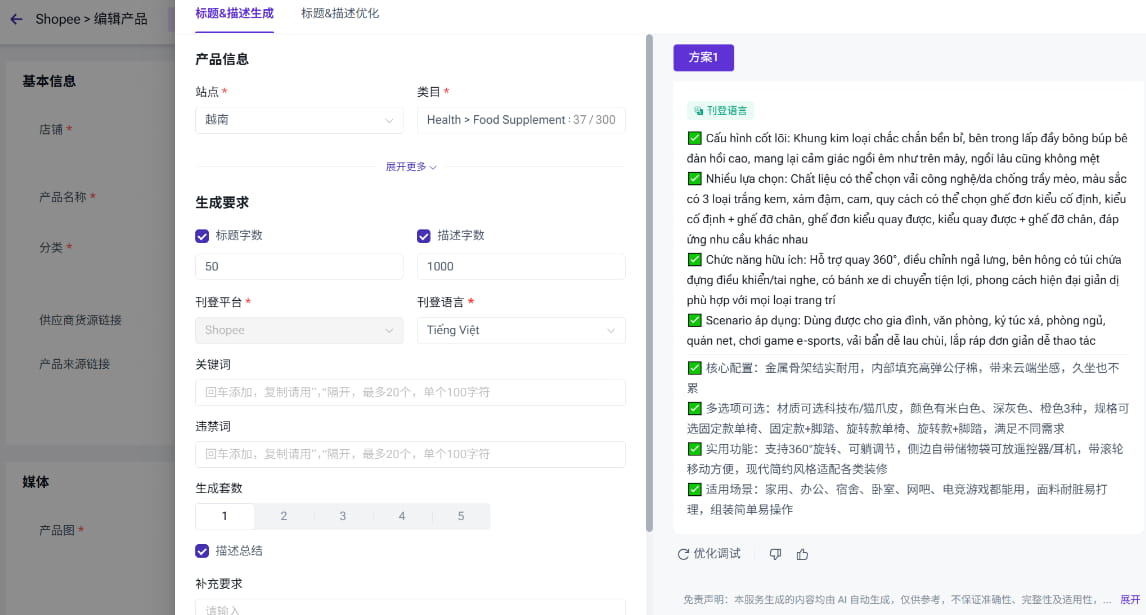1146x615 pixels.
Task: Click the Vietnamese line starting 'Scenario áp dụng'
Action: pyautogui.click(x=896, y=331)
